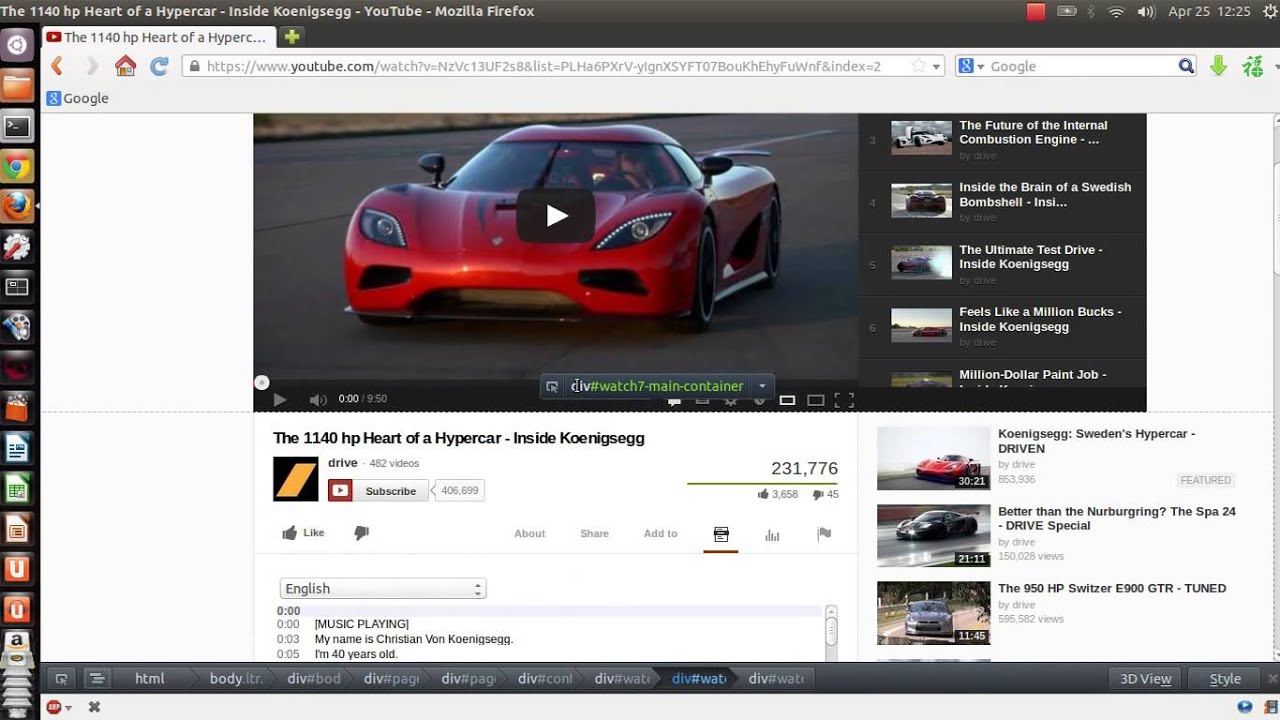The width and height of the screenshot is (1280, 720).
Task: Like the video with the thumbs up
Action: click(x=303, y=533)
